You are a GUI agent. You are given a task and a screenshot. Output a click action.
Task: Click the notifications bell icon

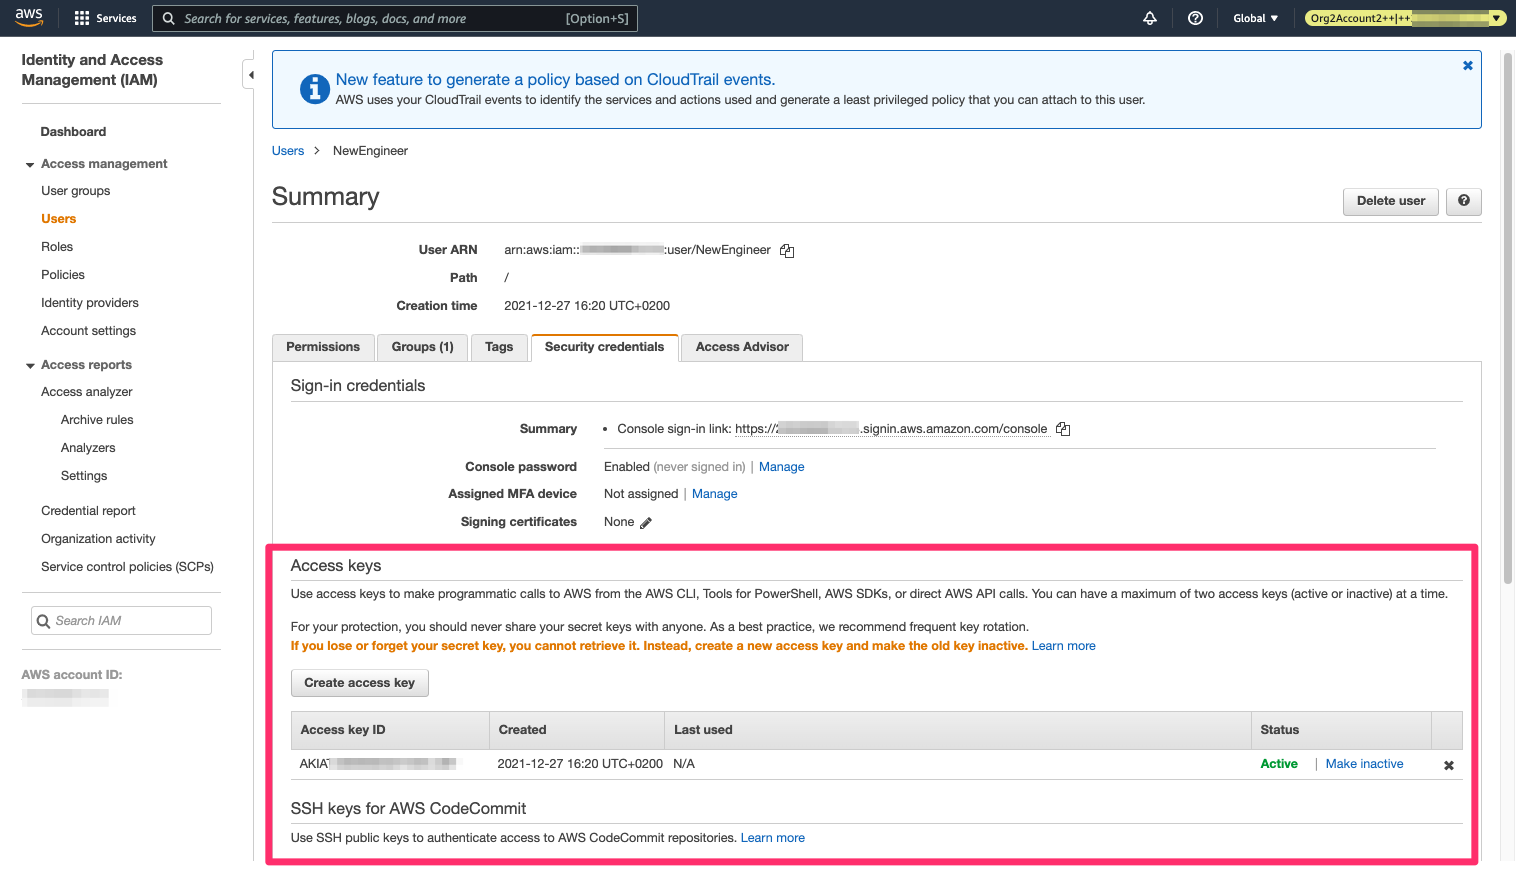pos(1150,18)
